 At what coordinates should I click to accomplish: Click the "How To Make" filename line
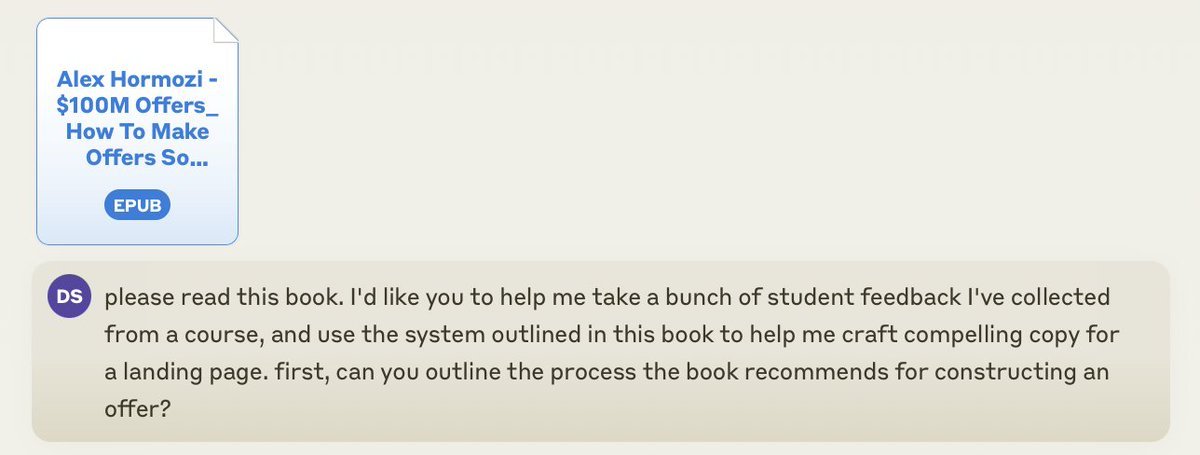click(x=138, y=132)
